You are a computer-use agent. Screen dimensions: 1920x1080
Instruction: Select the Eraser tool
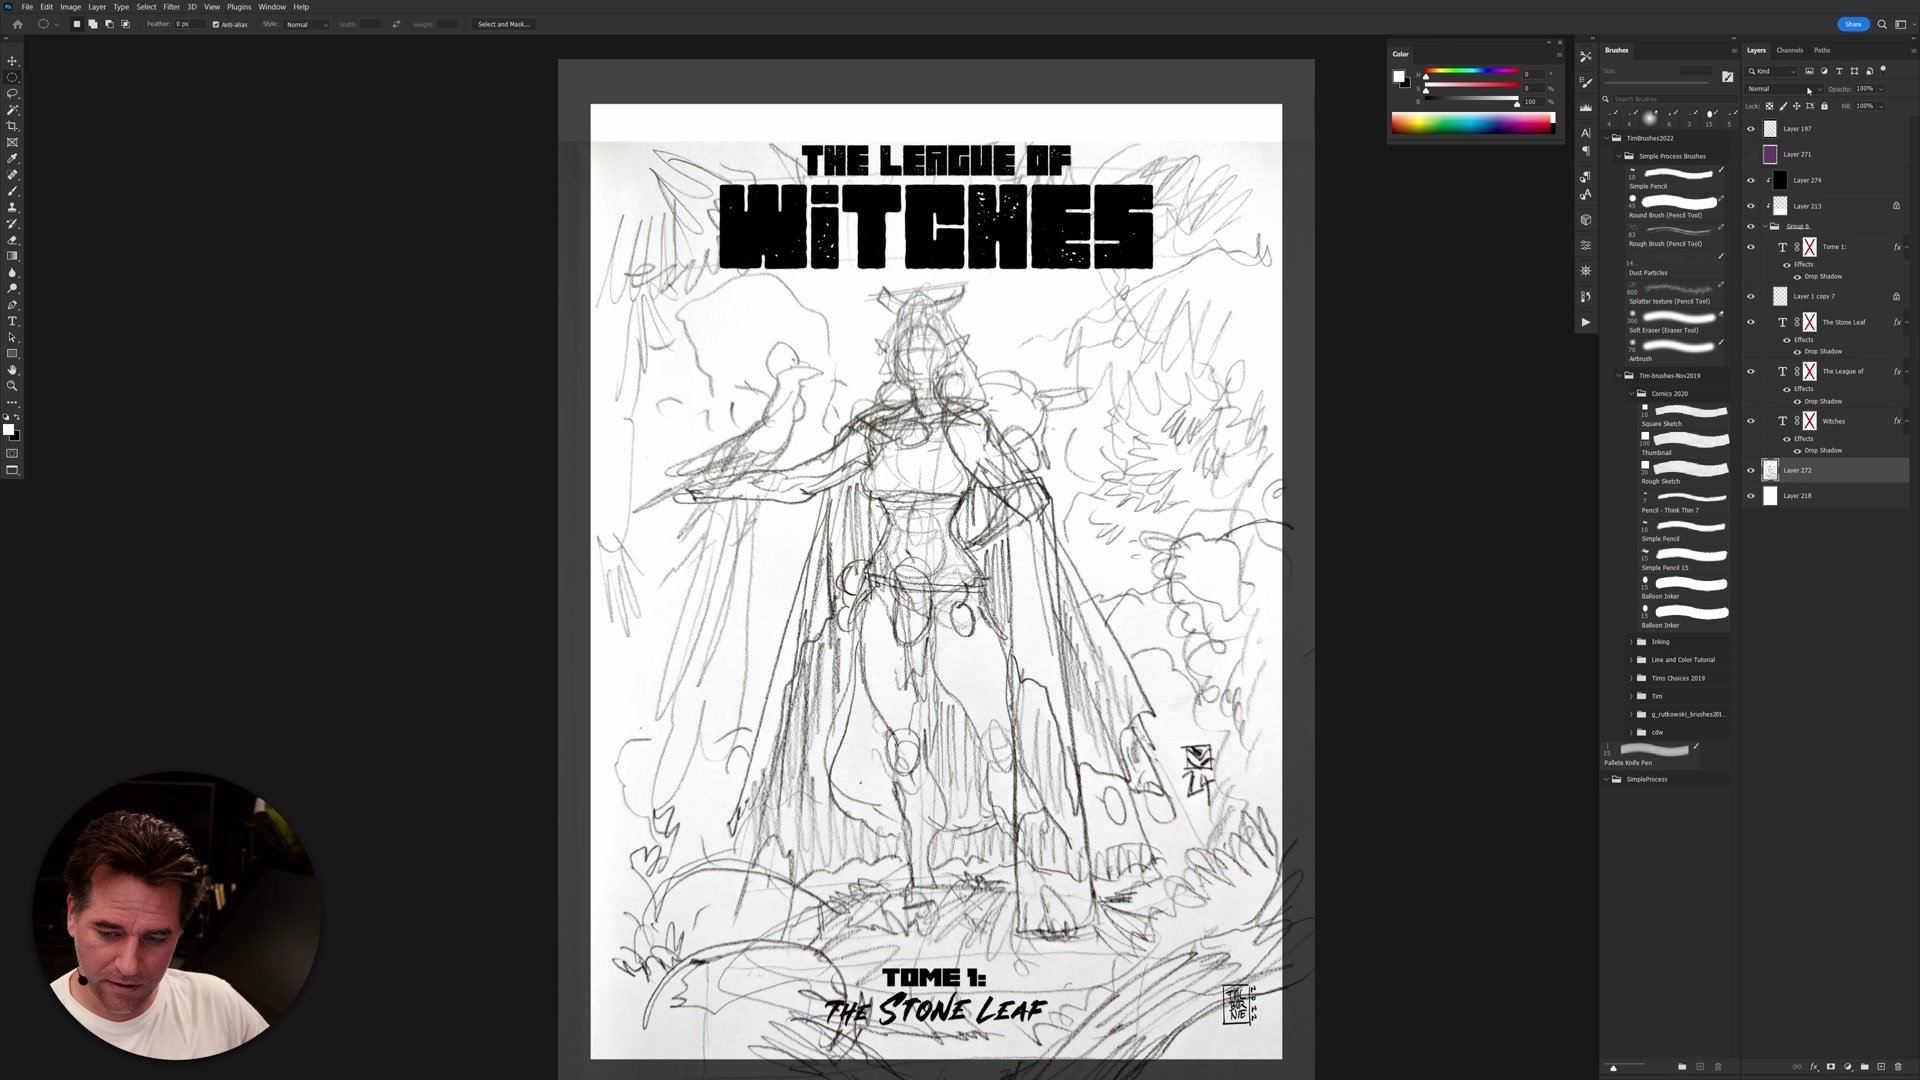point(12,240)
